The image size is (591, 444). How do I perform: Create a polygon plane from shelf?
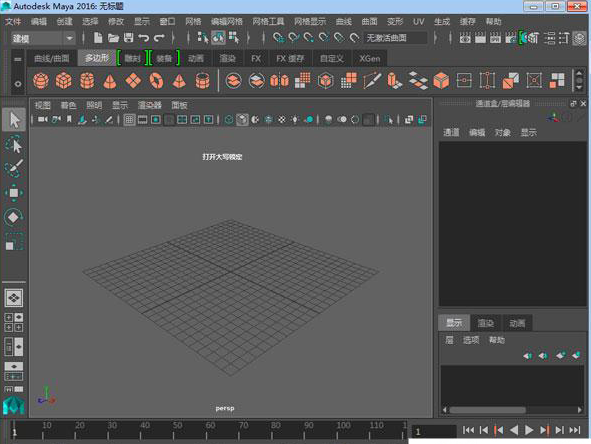pyautogui.click(x=133, y=81)
